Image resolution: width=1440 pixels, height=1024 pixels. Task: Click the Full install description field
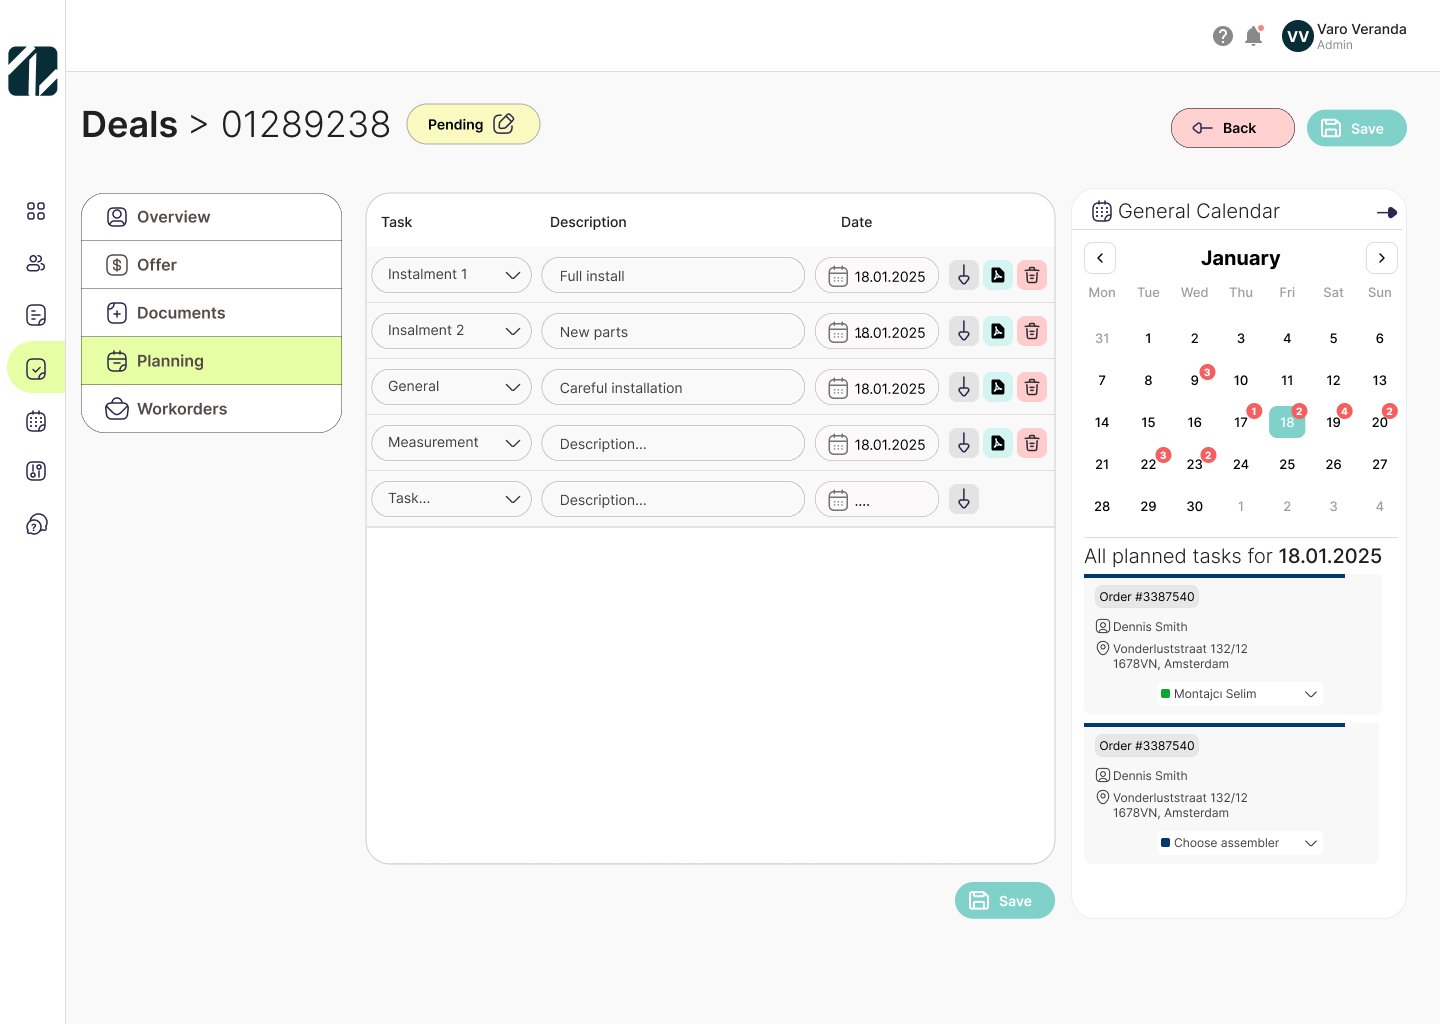(672, 276)
